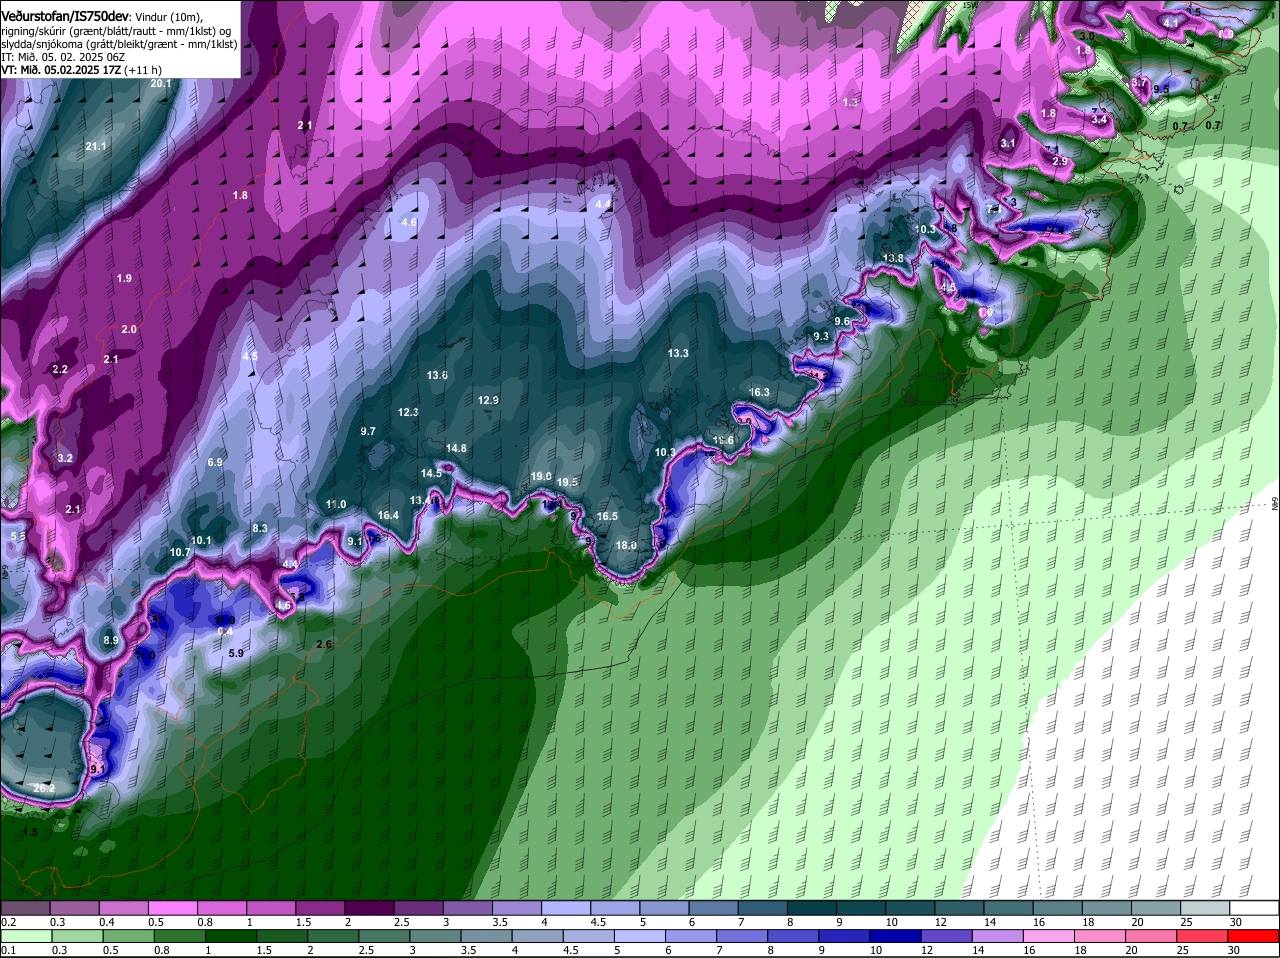
Task: Click the 0.1 tick label on the rain scale
Action: (x=9, y=950)
